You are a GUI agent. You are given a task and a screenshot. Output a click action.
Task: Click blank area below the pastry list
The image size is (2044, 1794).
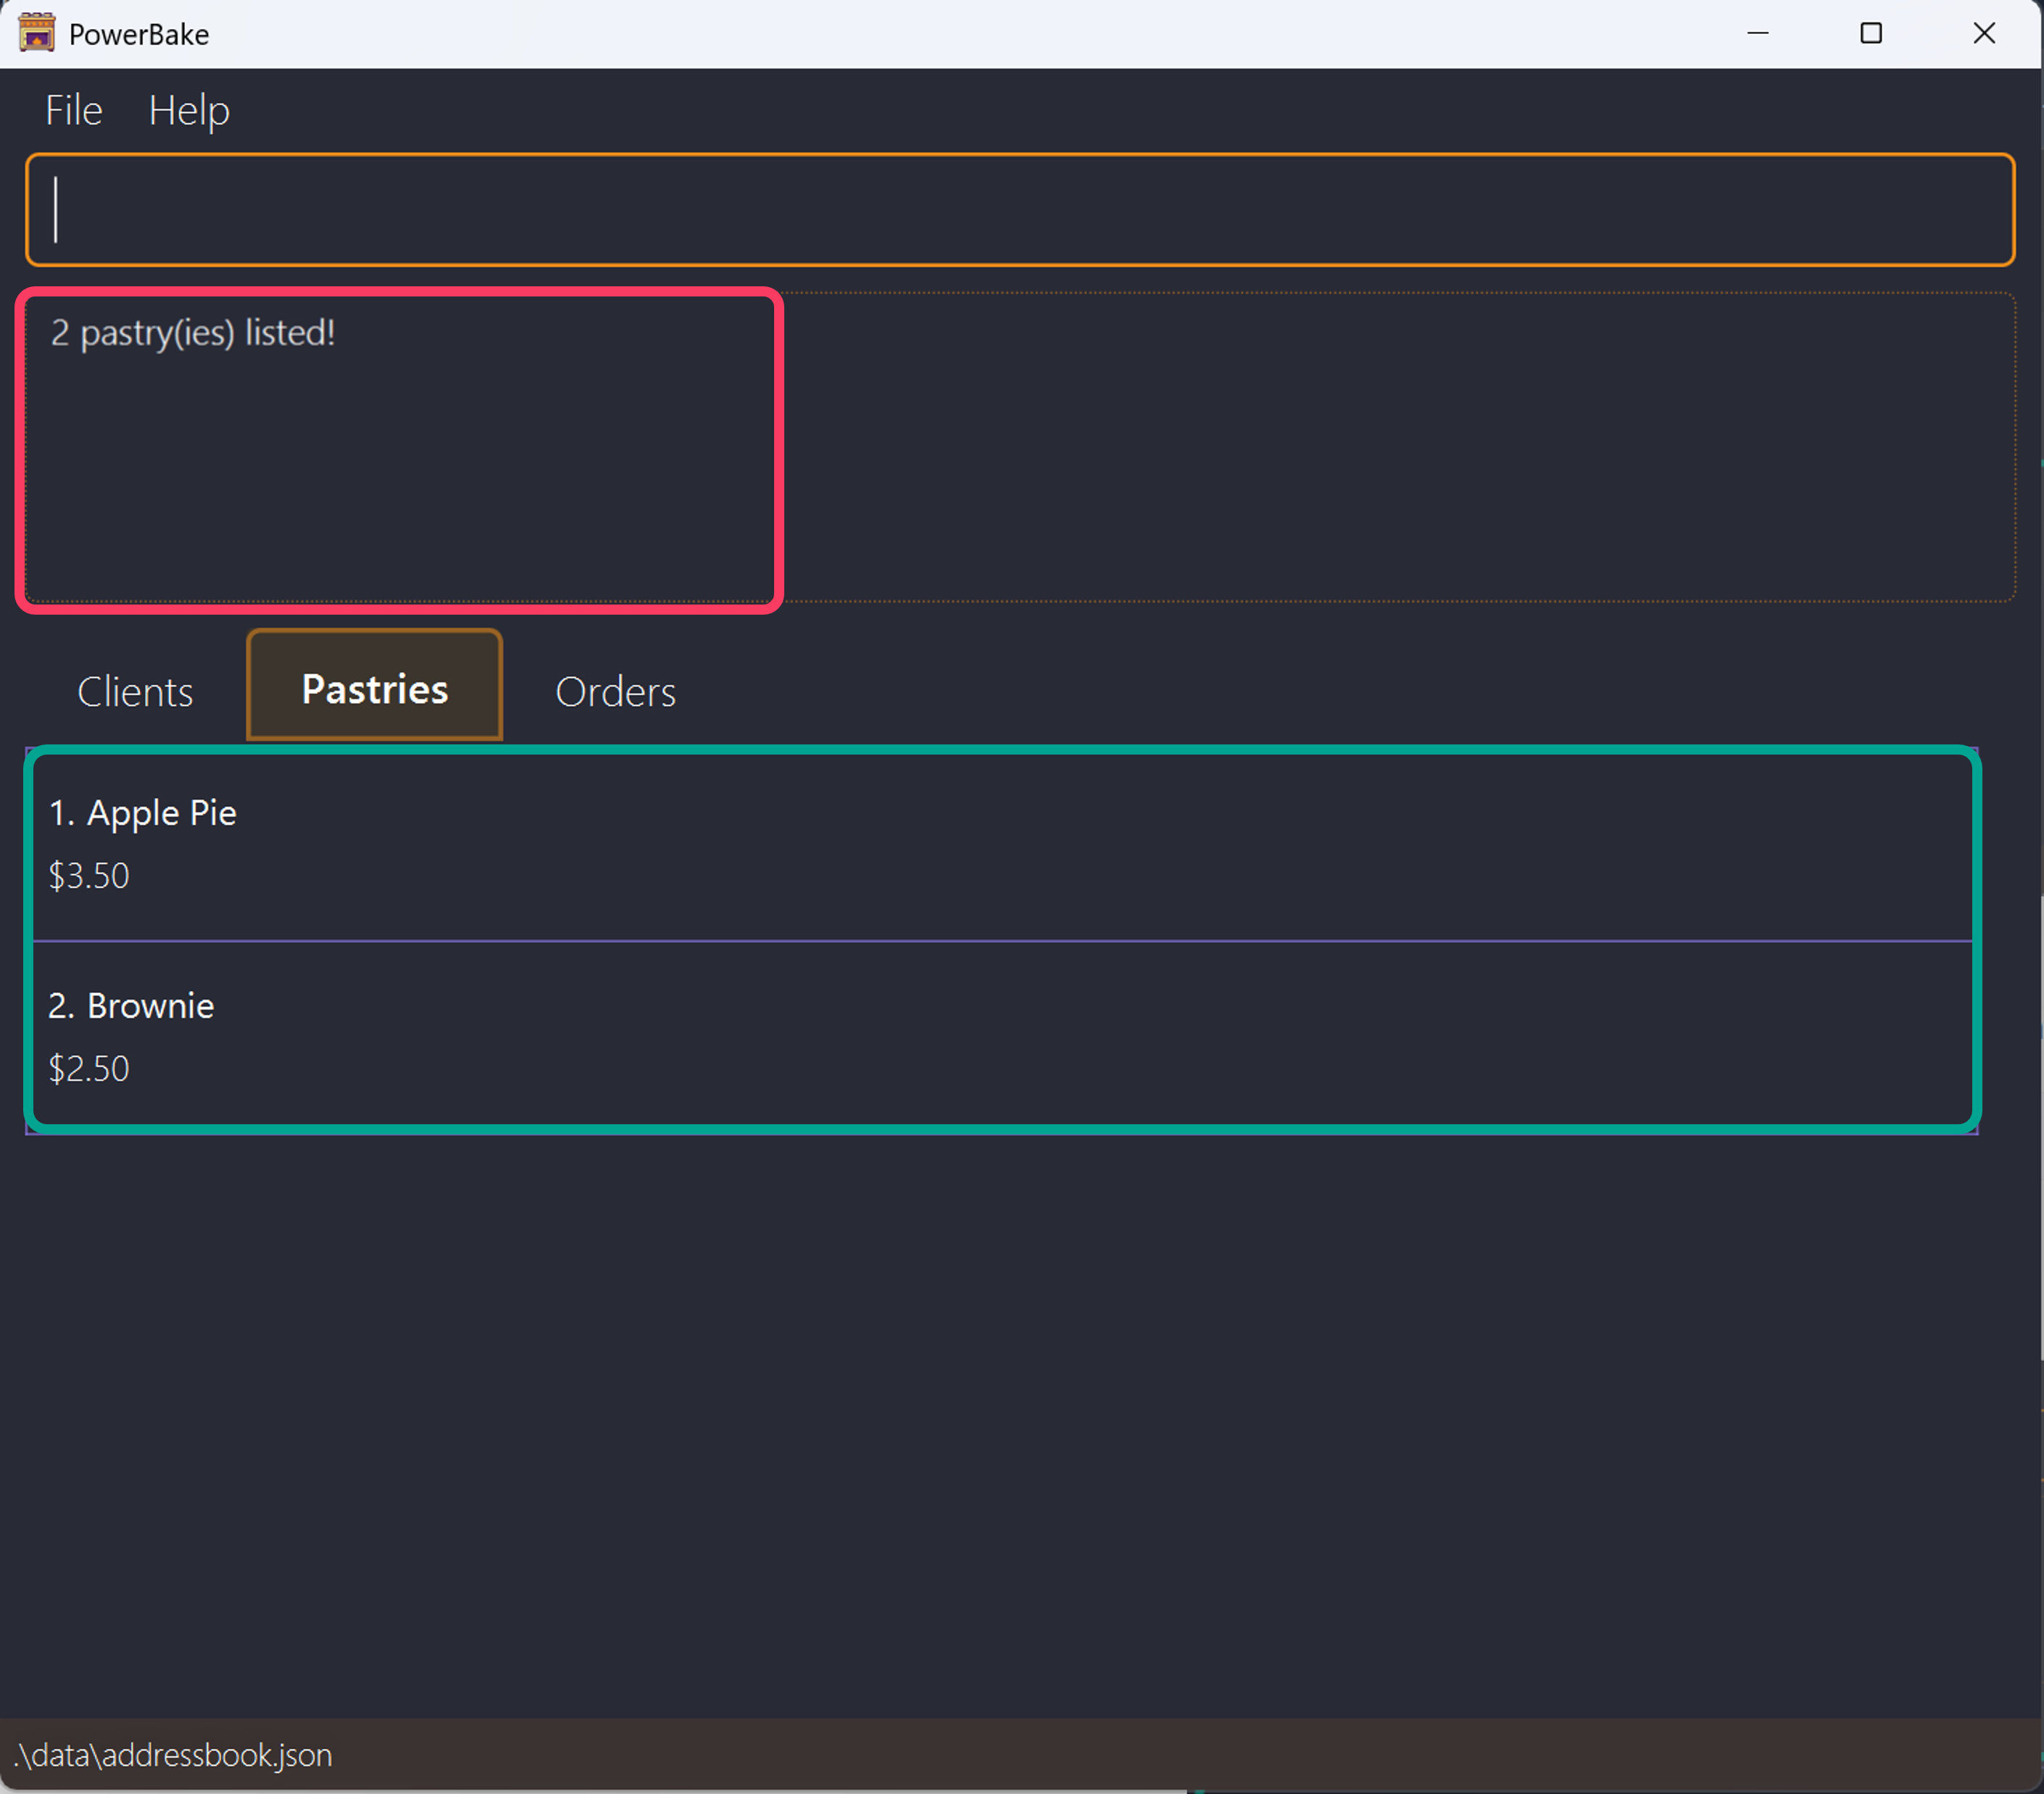[1000, 1420]
